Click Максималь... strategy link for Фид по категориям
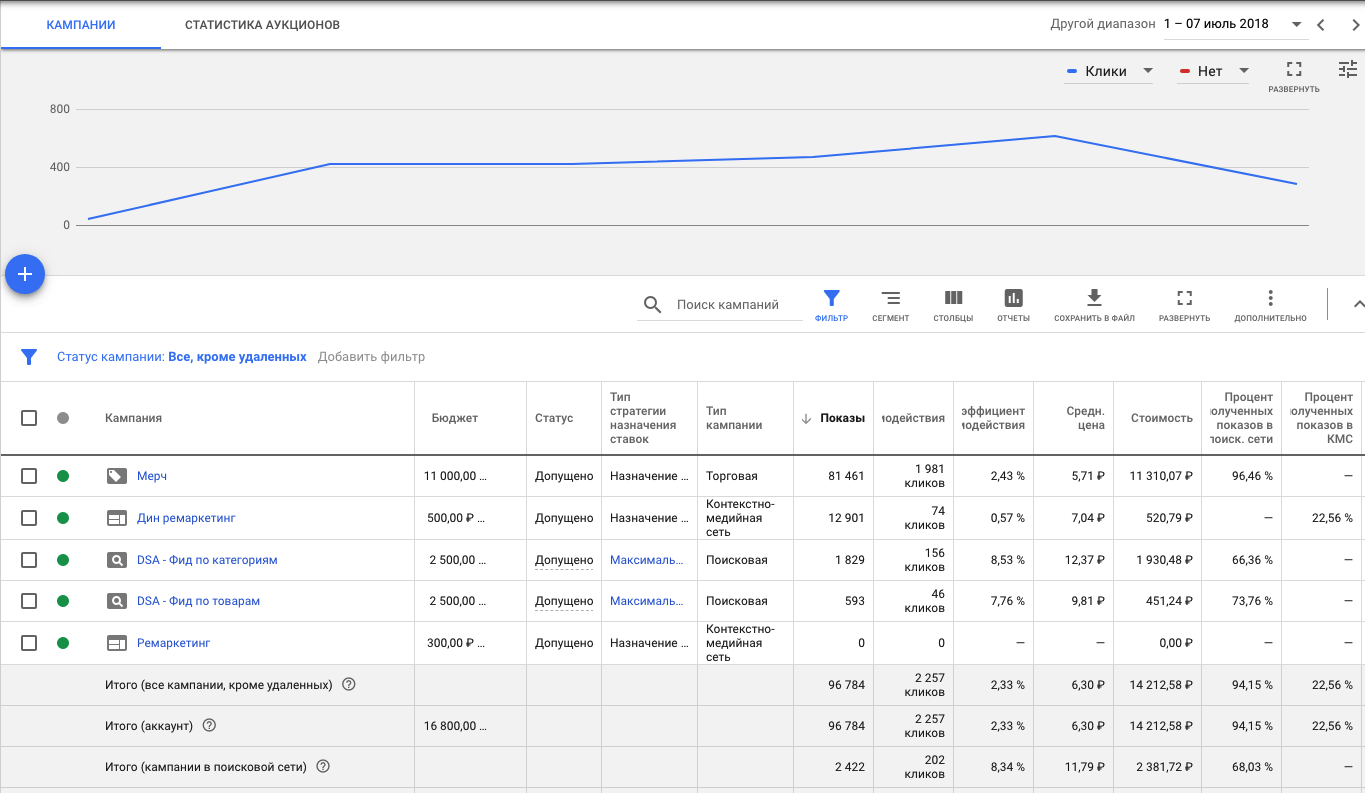1365x793 pixels. (x=647, y=560)
